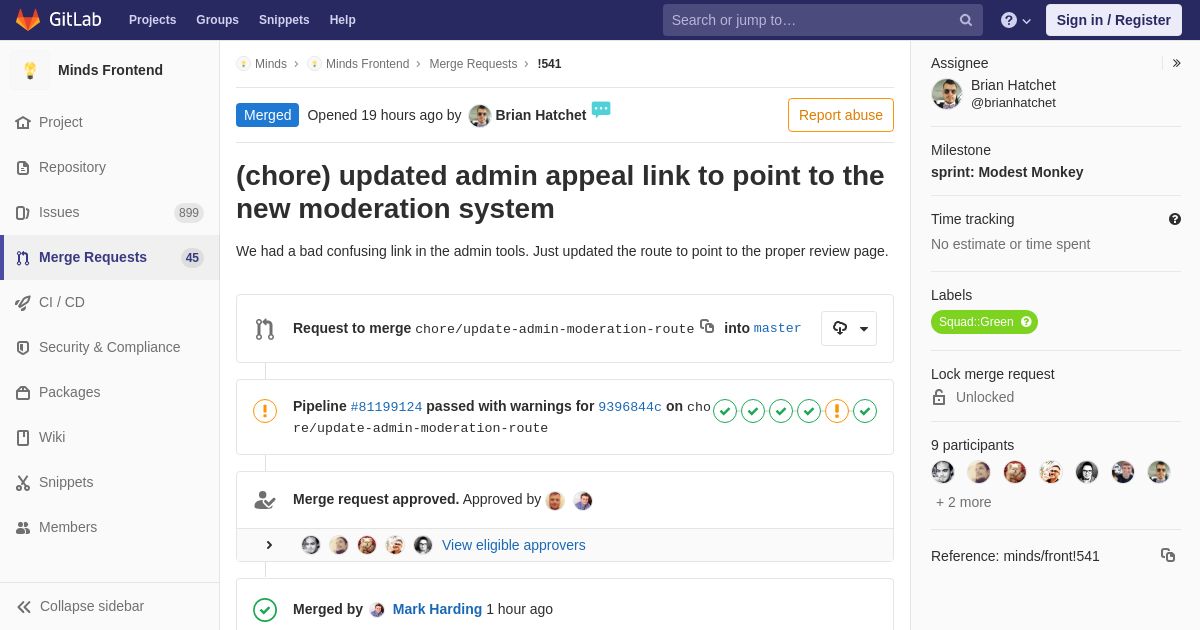Open pipeline #81199124 link
The image size is (1200, 630).
[386, 407]
